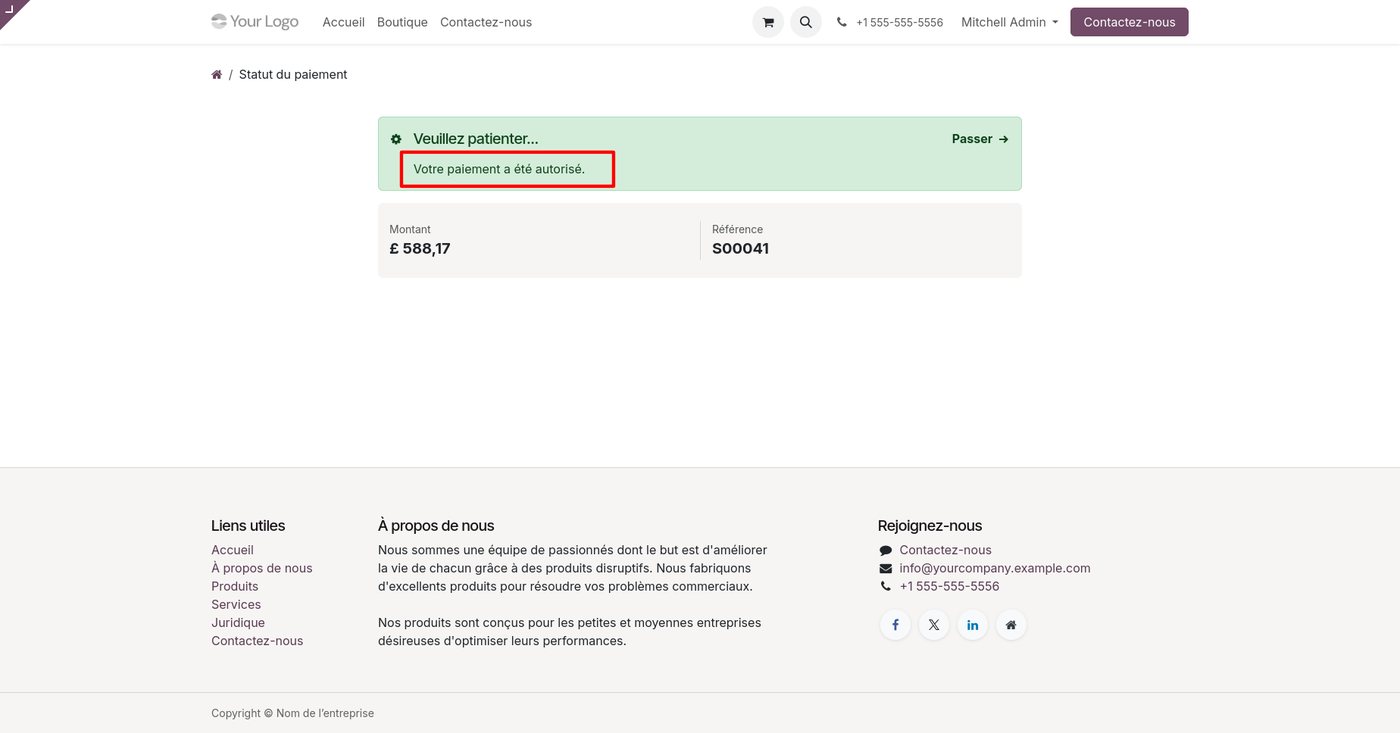Screen dimensions: 1400x733
Task: Click the gear icon beside Veuillez patienter
Action: point(396,139)
